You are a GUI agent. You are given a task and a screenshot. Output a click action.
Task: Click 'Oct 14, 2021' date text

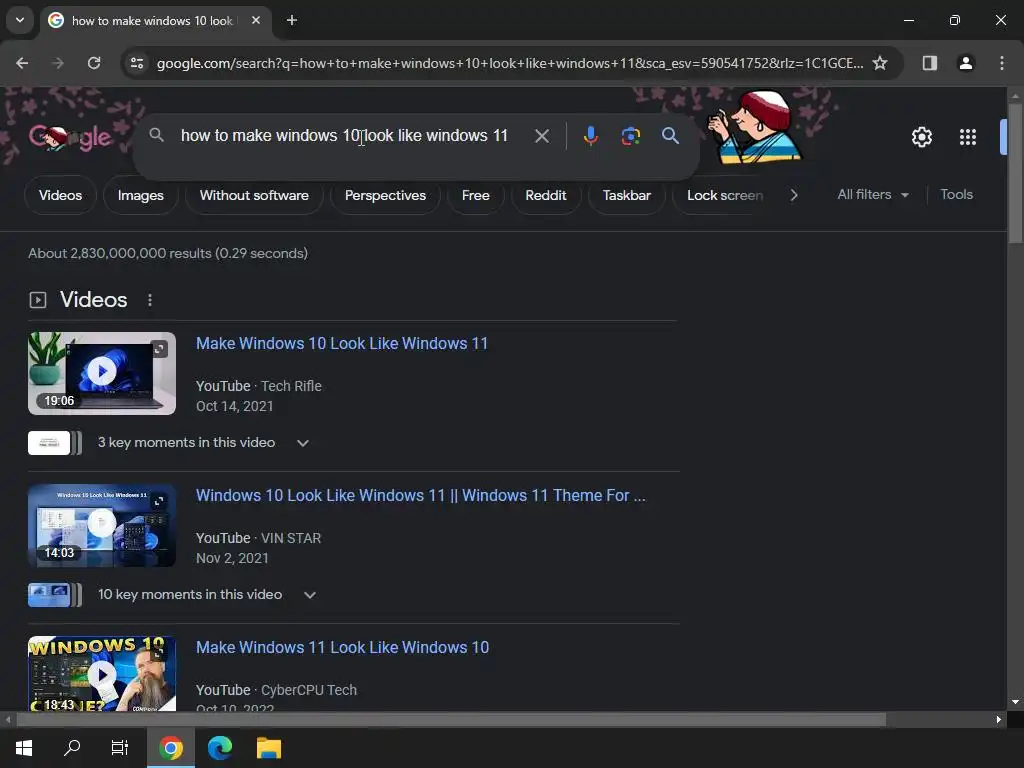tap(234, 406)
